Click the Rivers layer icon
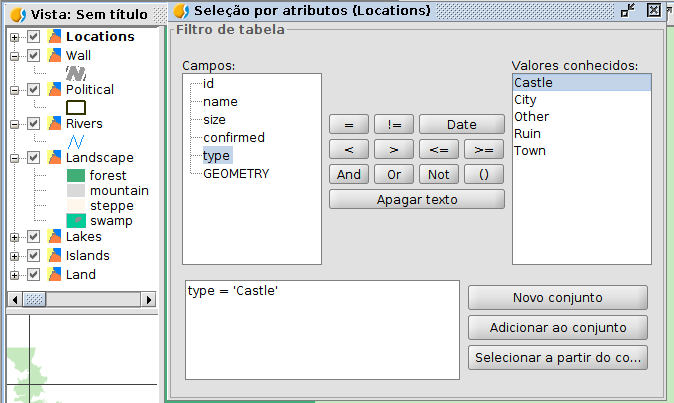 [x=54, y=124]
